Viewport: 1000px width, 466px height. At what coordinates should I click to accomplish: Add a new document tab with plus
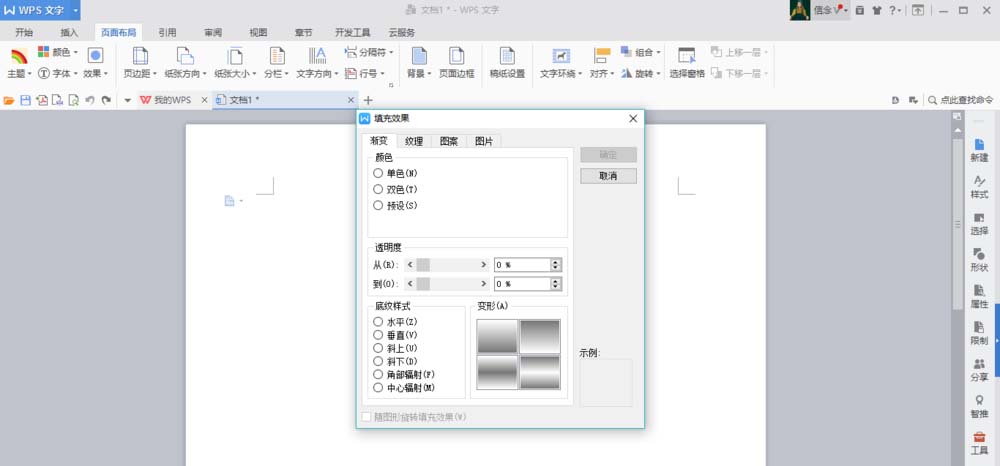click(368, 100)
